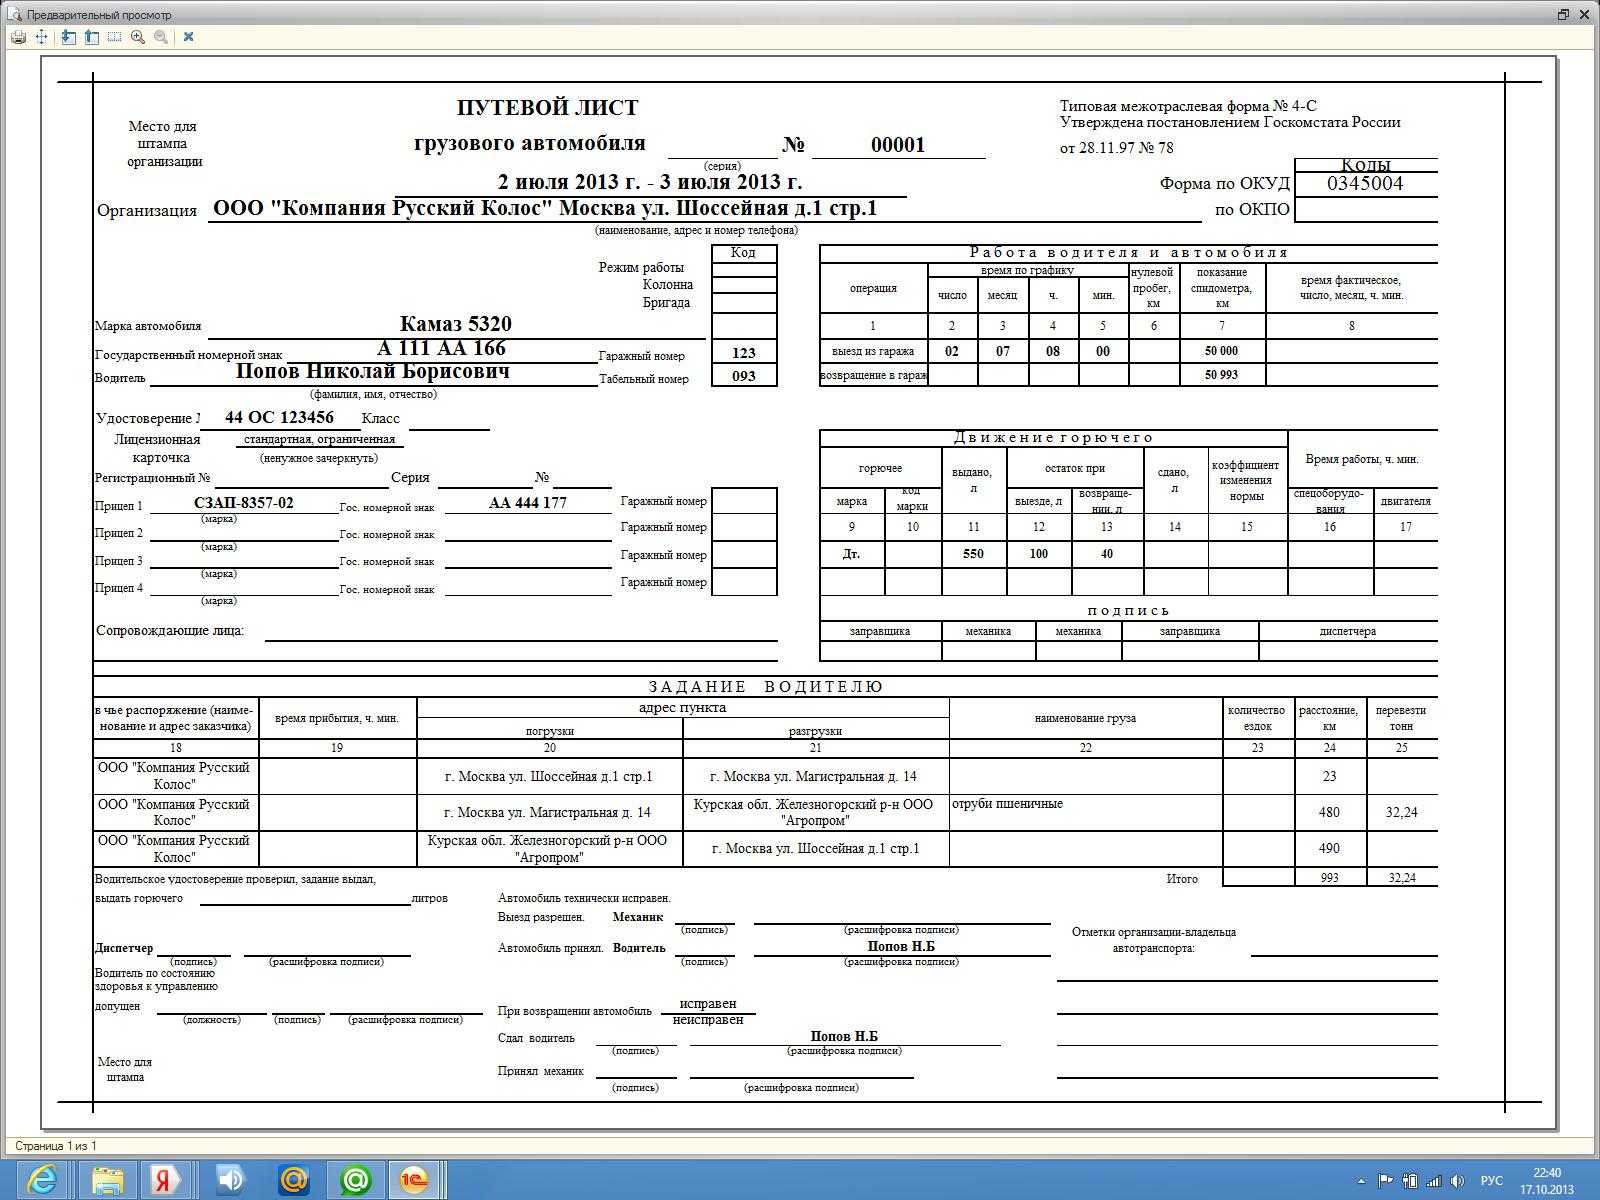The image size is (1600, 1200).
Task: Go to next page with down-arrow icon
Action: click(68, 37)
